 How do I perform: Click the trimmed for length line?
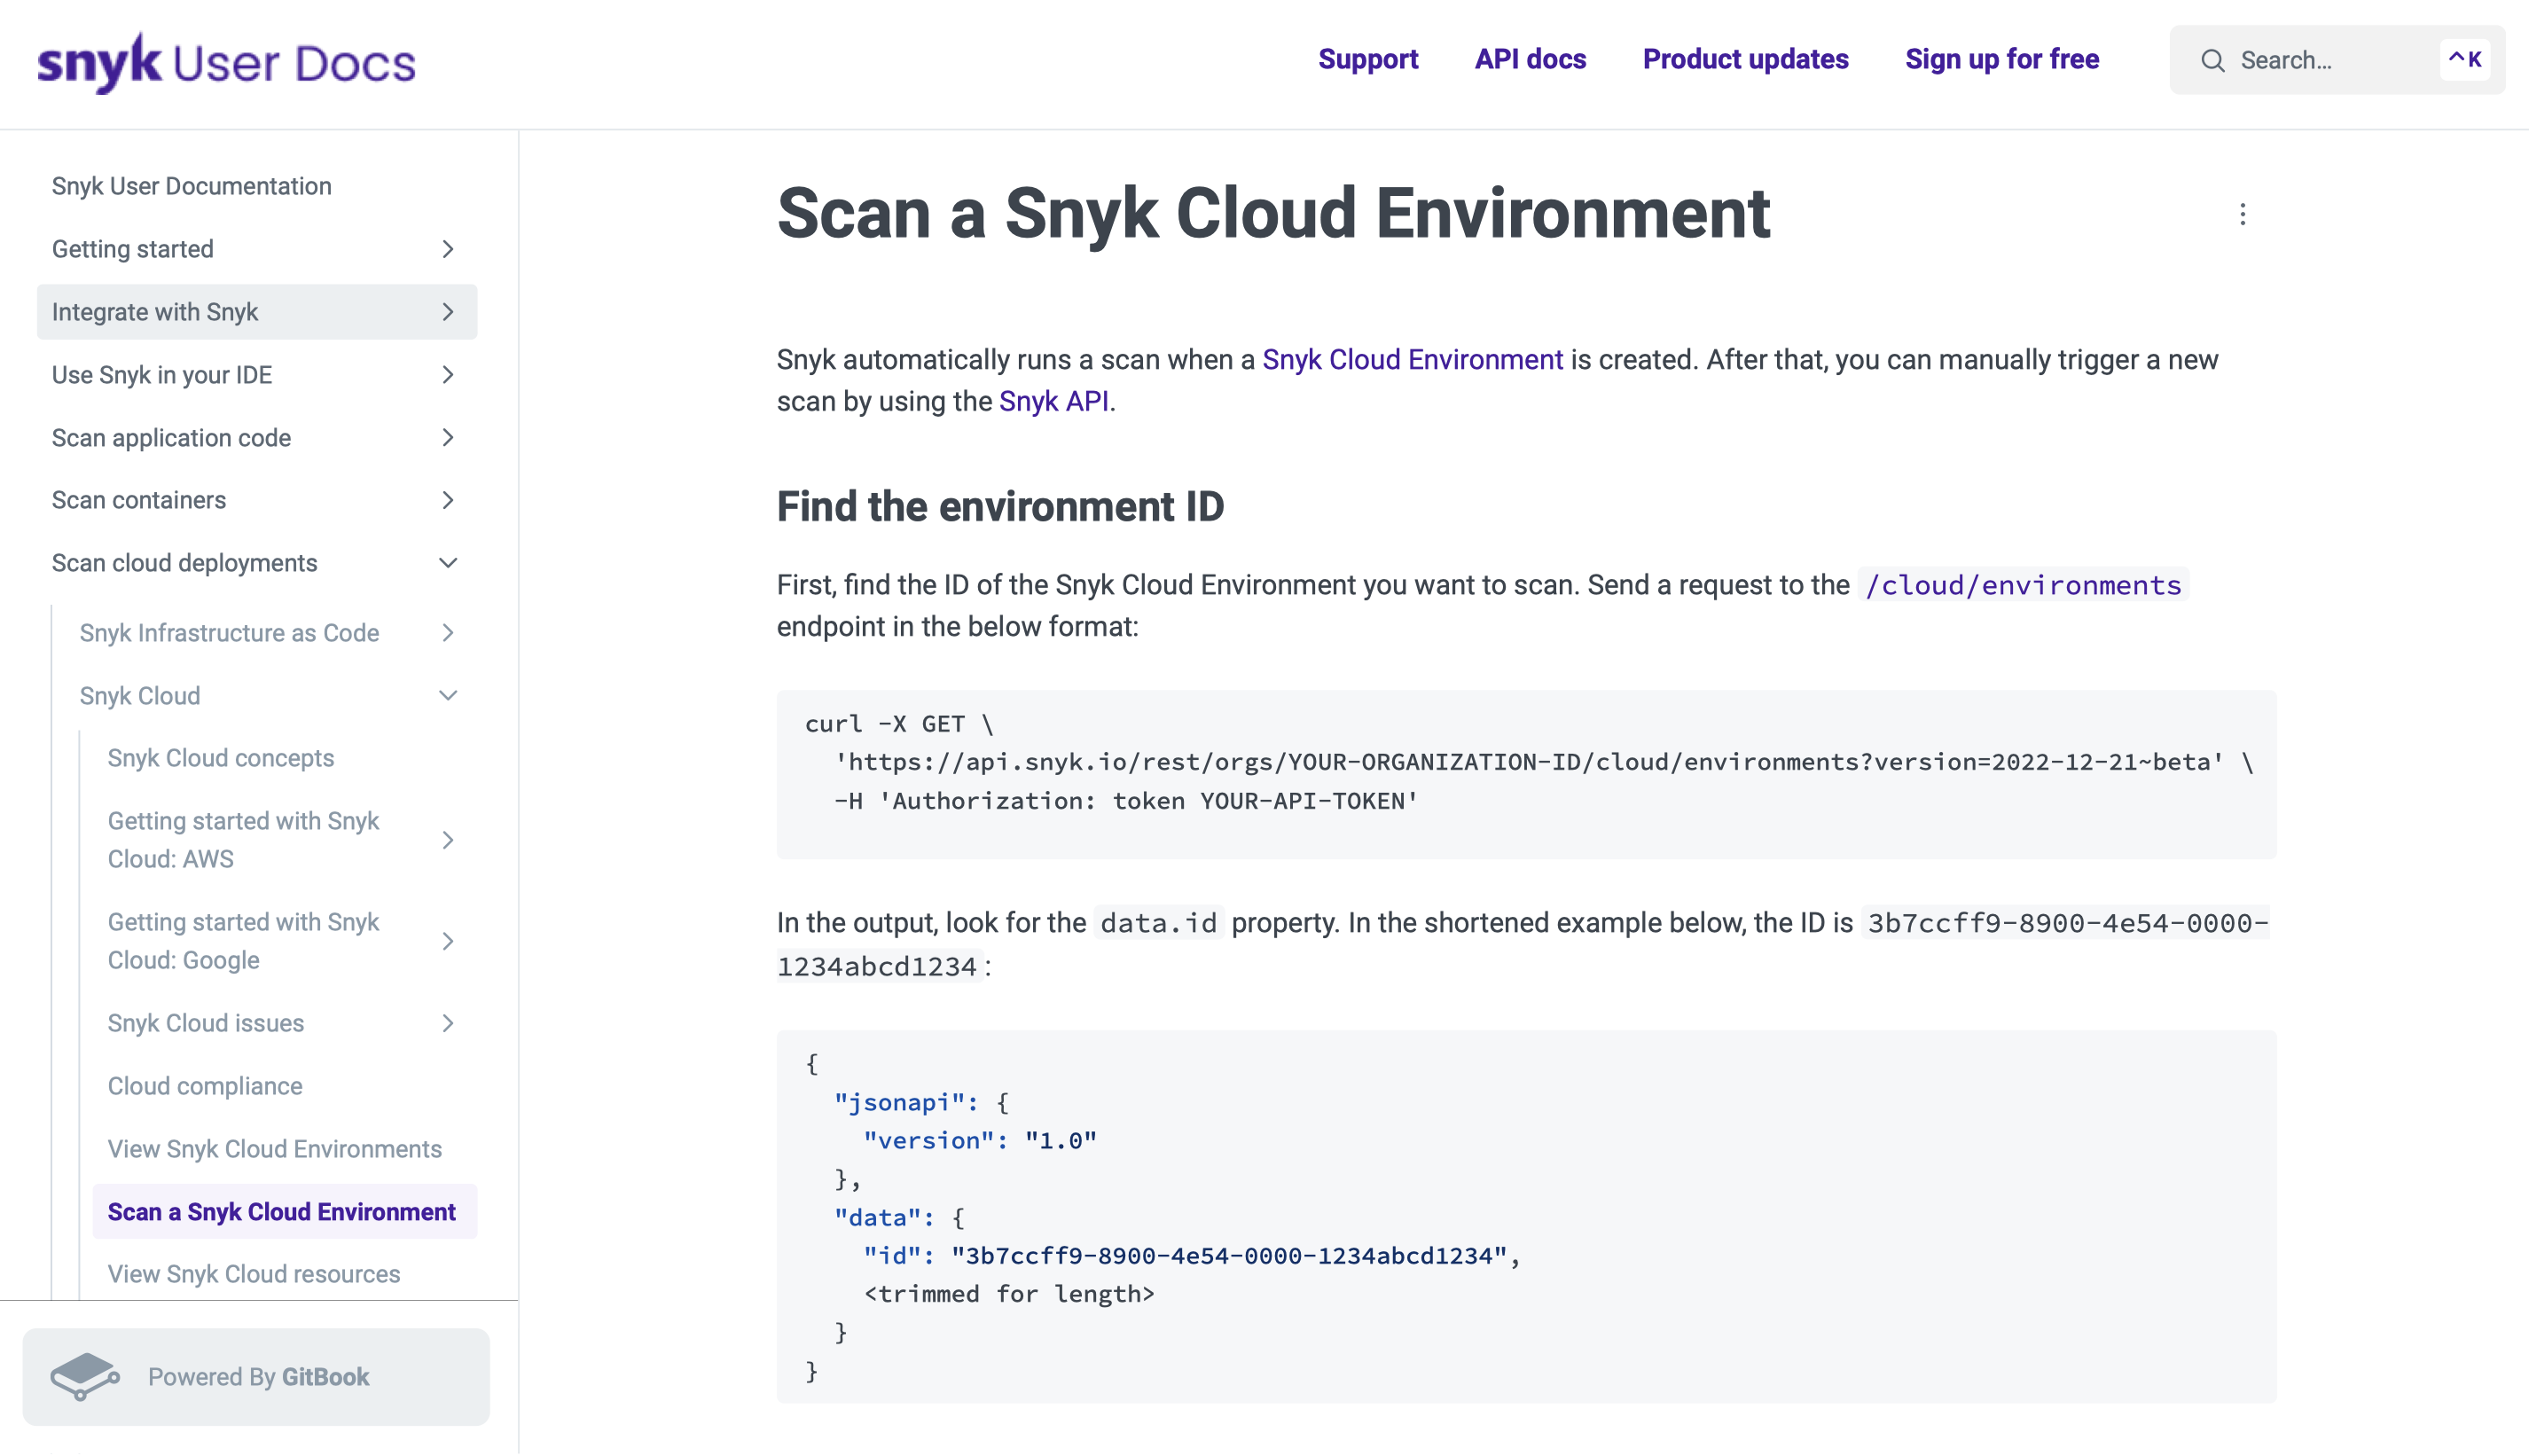point(1009,1294)
